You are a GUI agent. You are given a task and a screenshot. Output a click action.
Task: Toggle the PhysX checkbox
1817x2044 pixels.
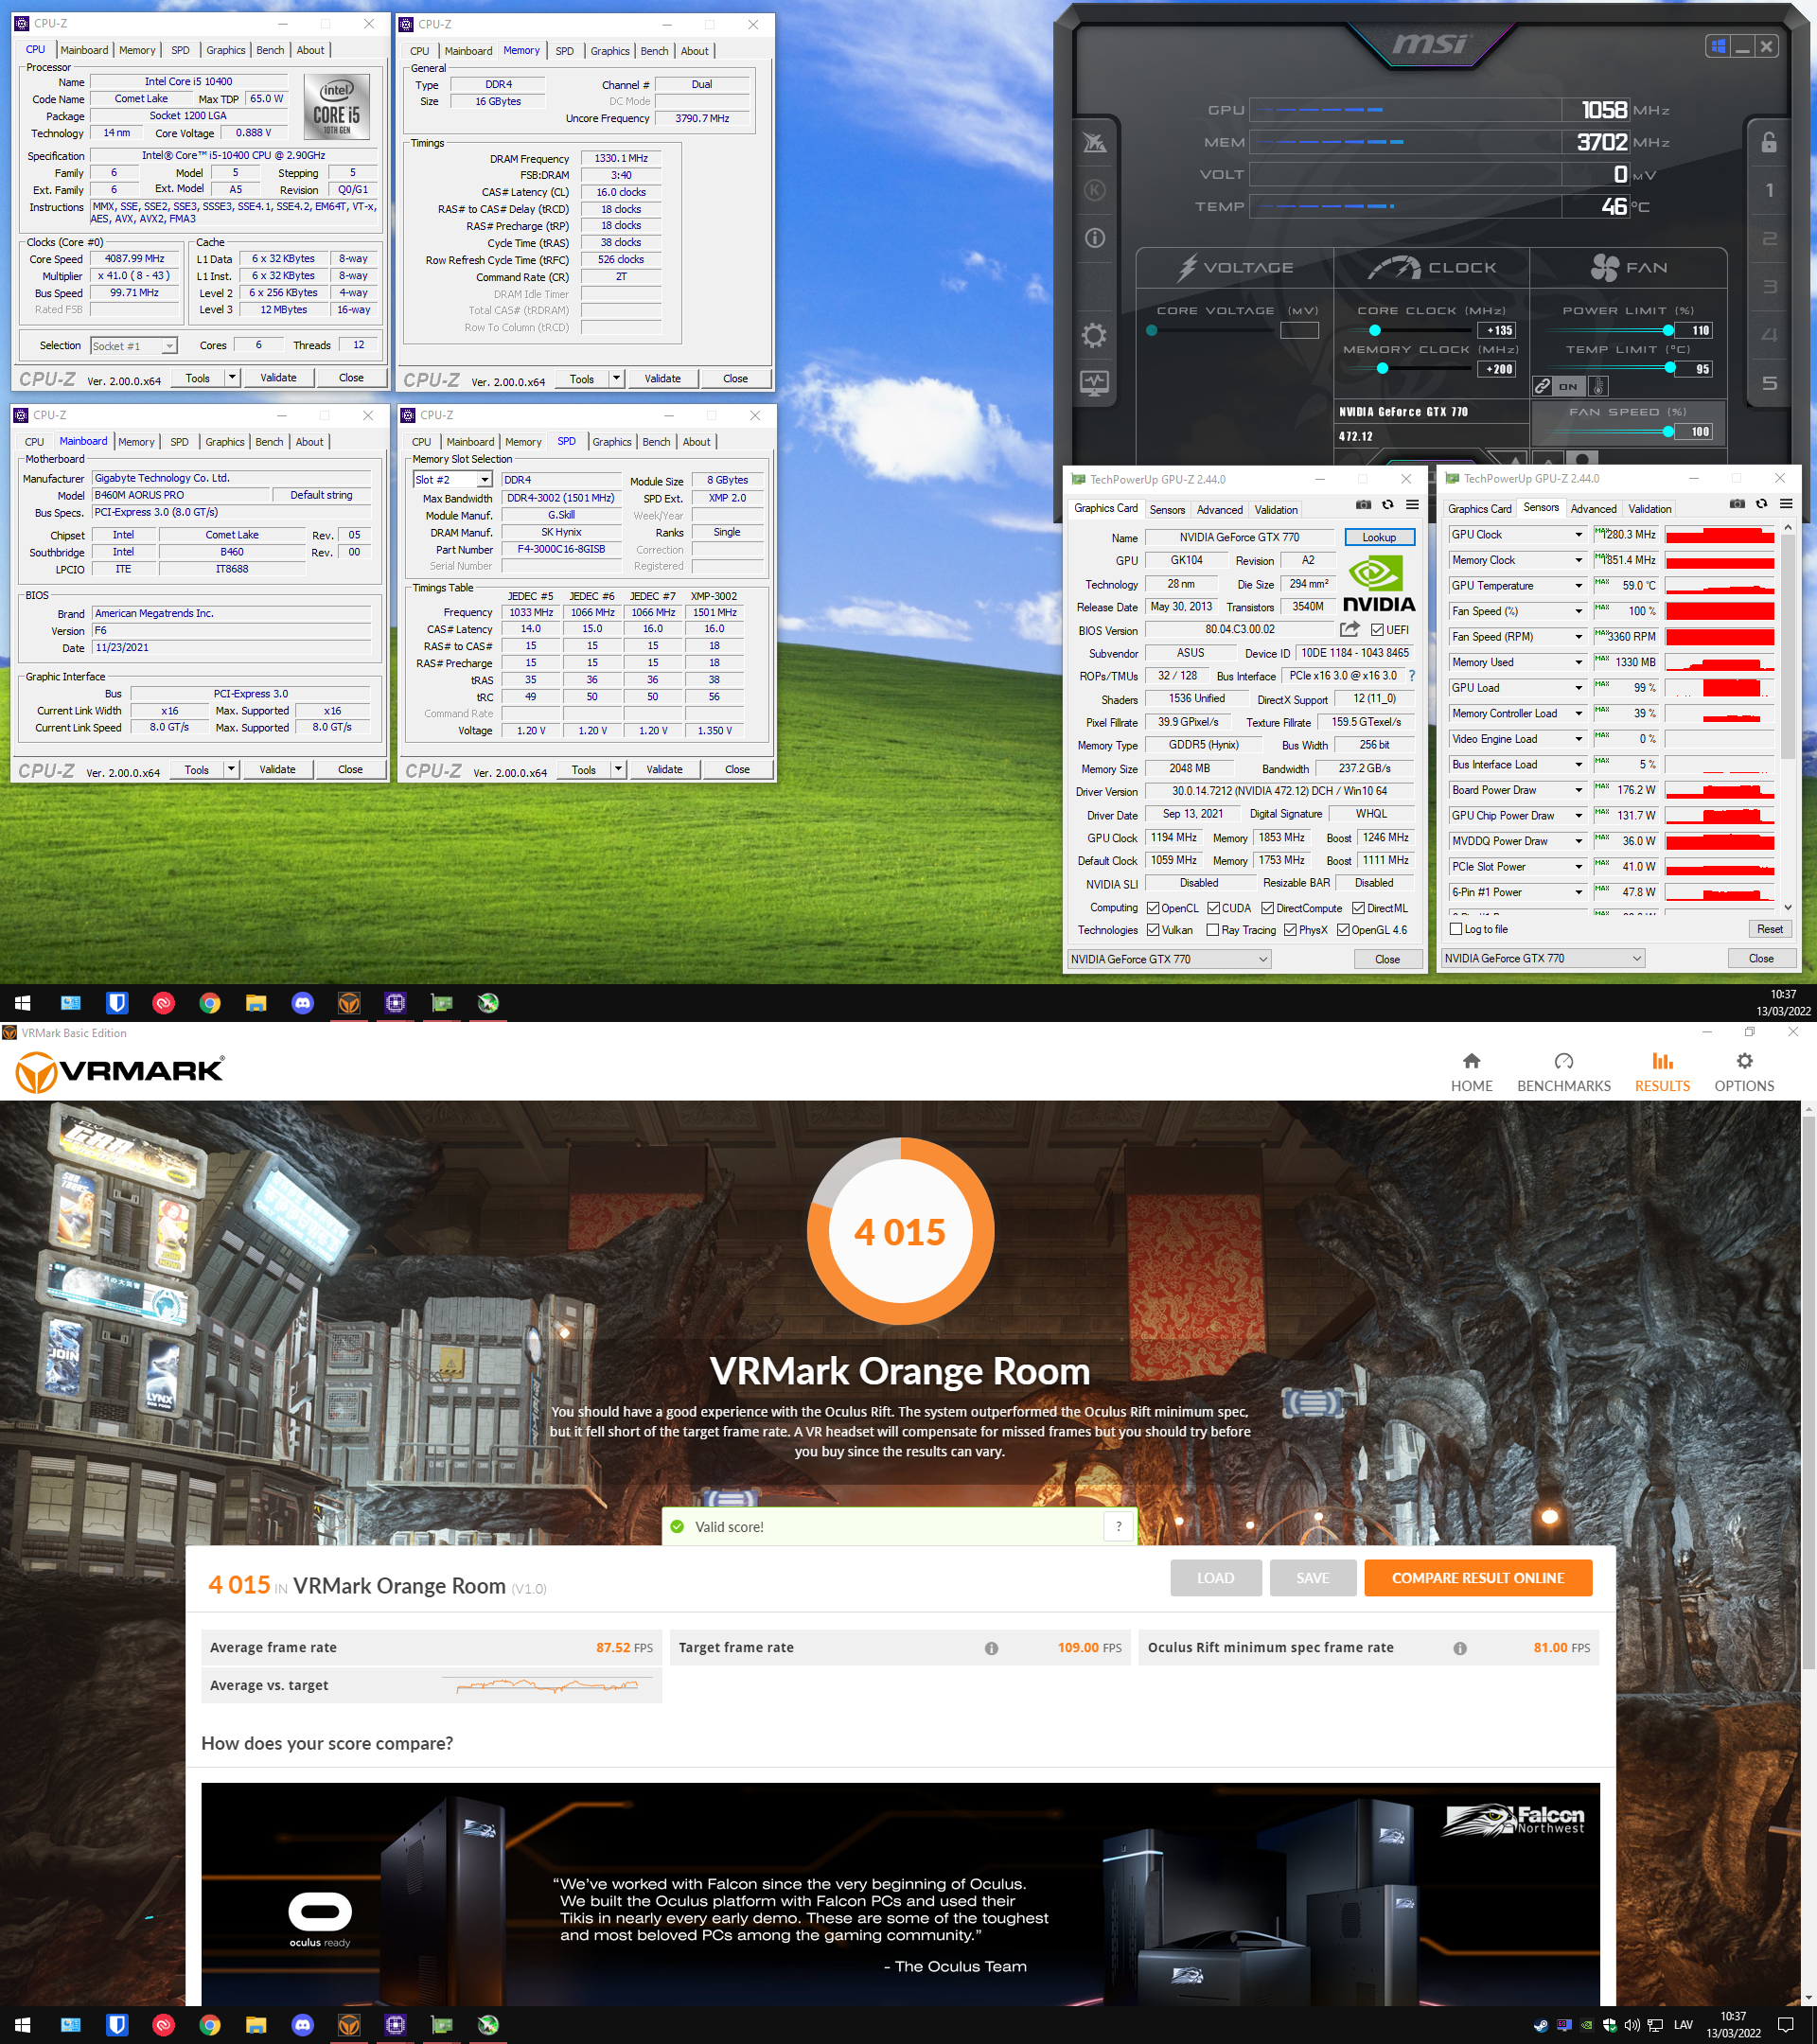click(1290, 930)
